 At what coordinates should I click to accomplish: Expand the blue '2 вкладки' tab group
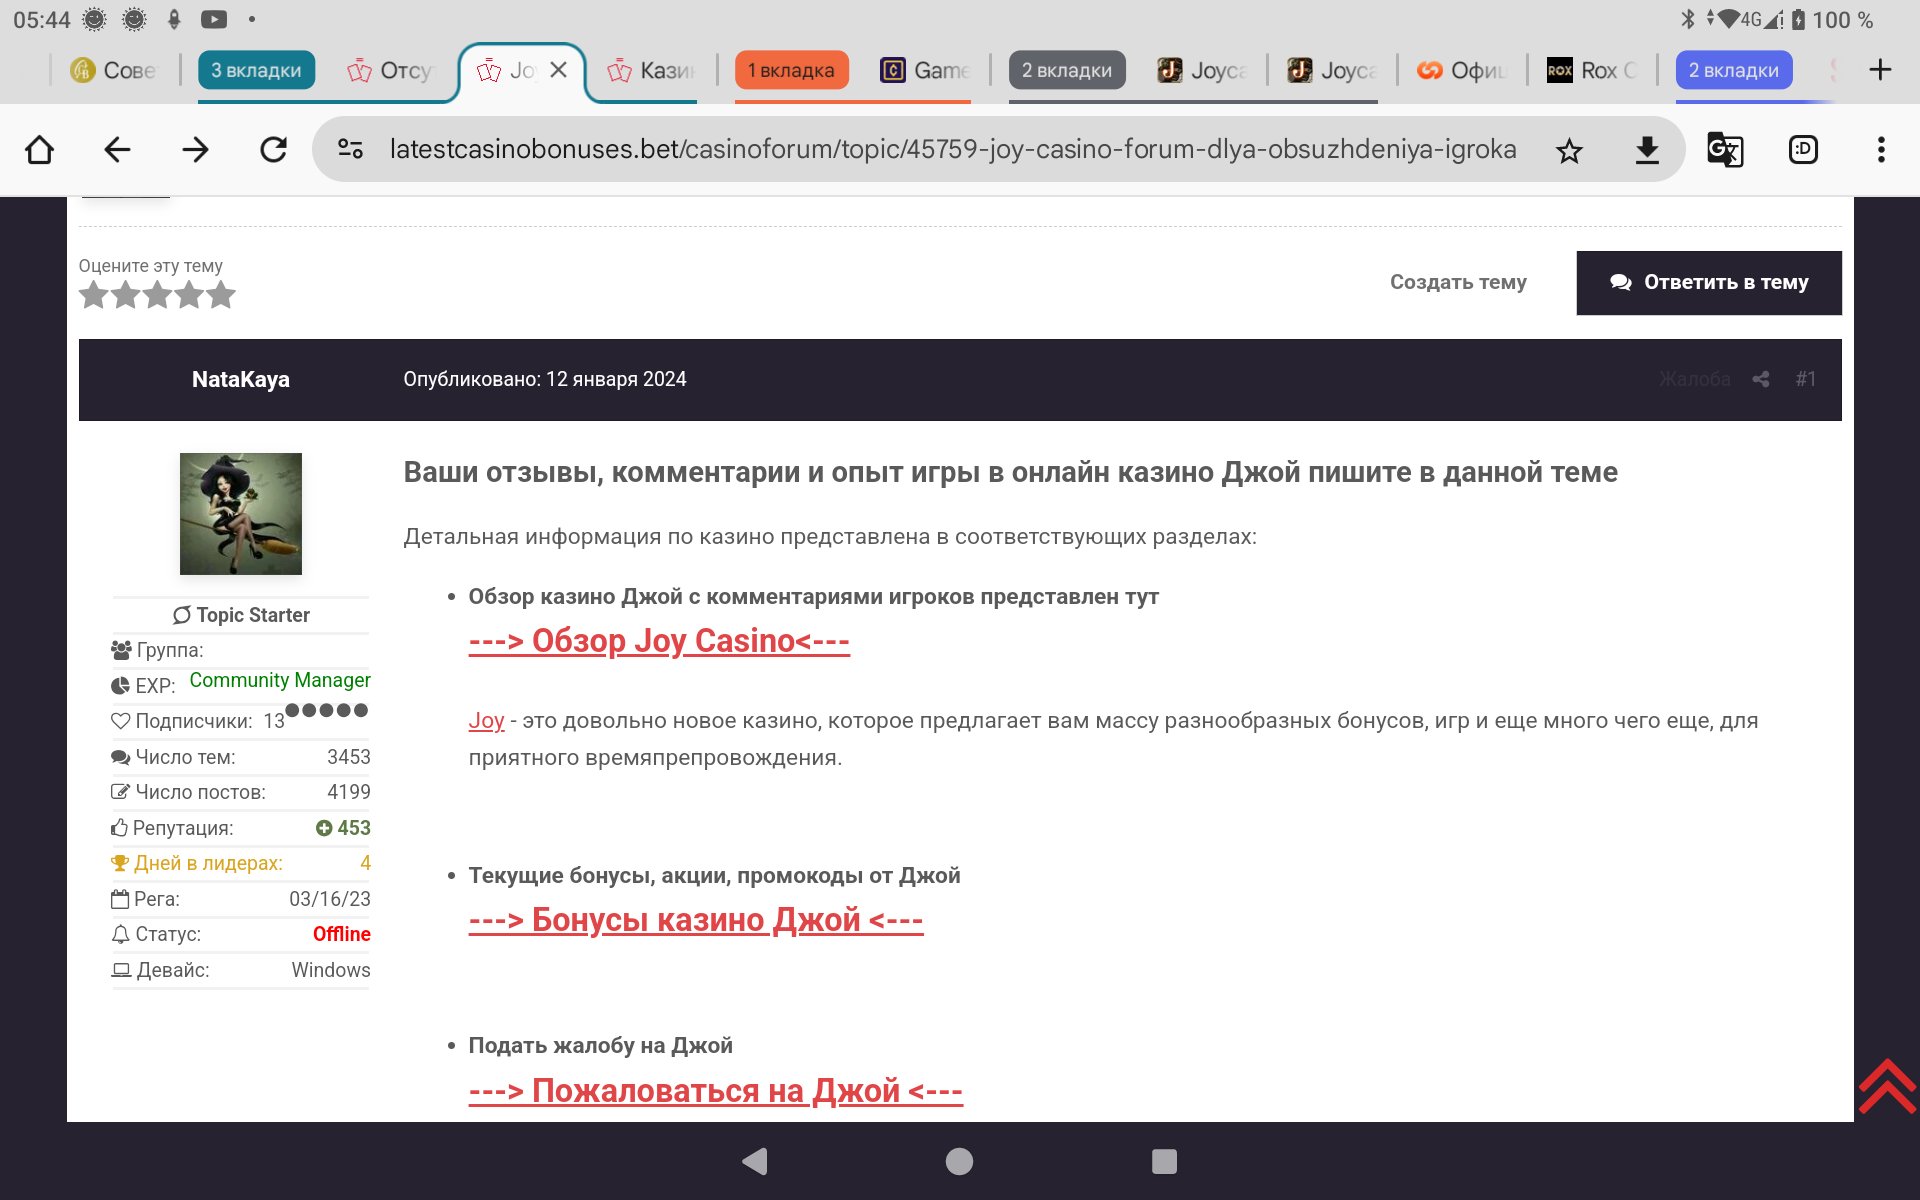[x=1733, y=70]
